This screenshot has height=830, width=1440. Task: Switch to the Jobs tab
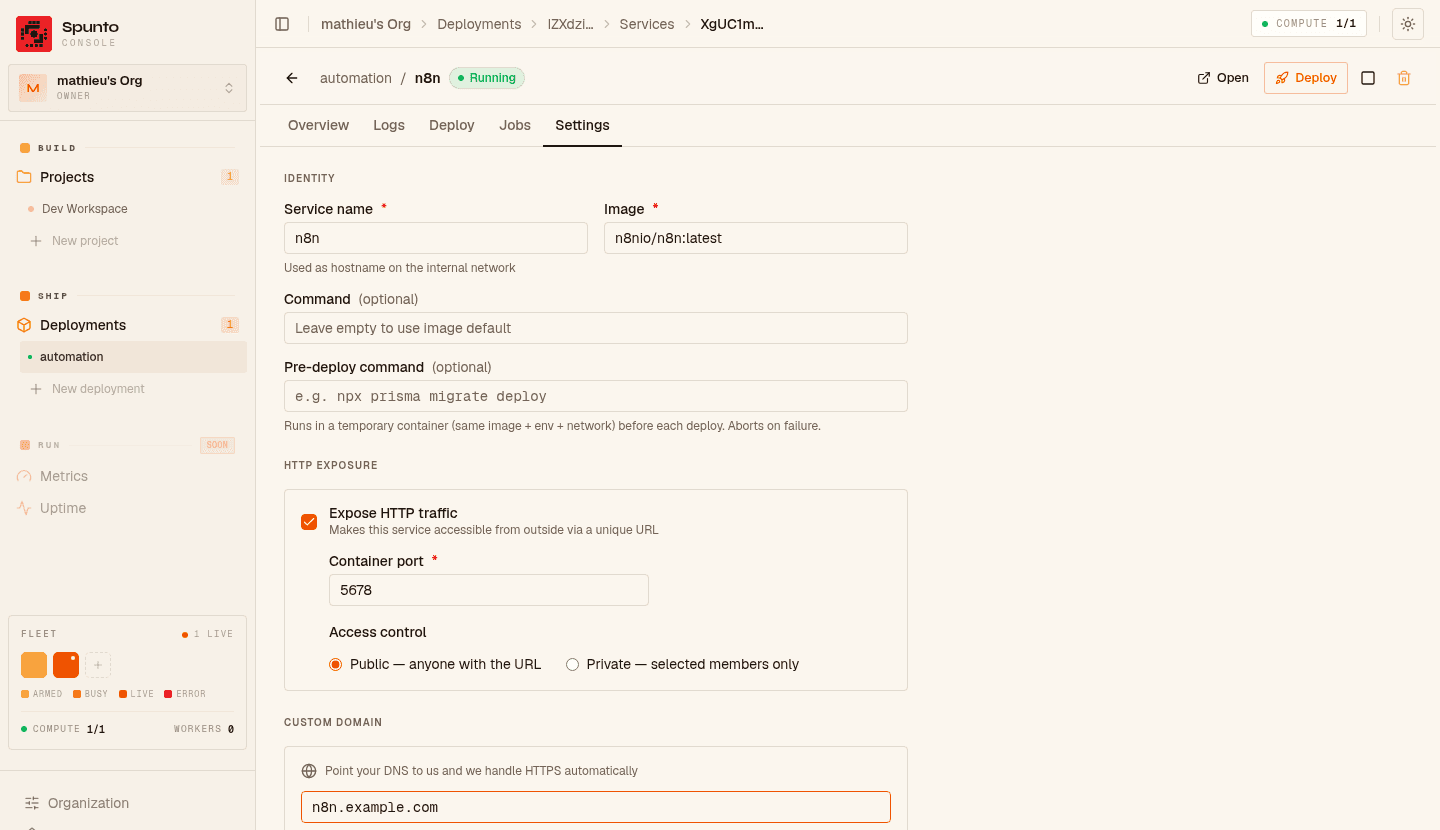pos(515,125)
